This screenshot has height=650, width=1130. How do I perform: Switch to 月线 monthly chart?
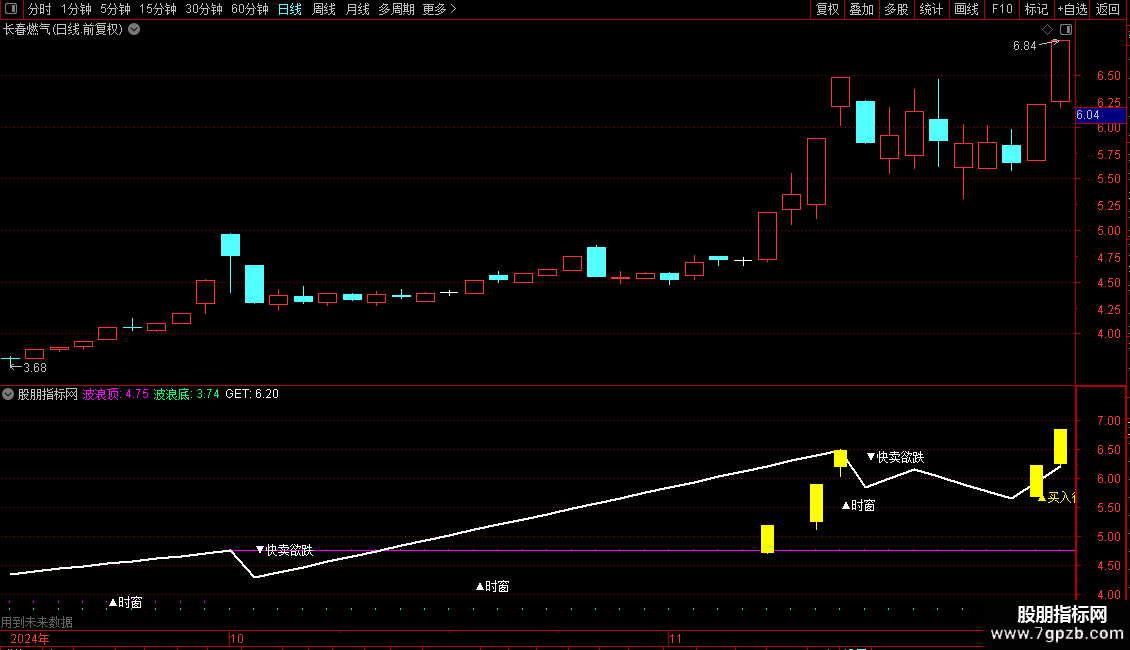click(x=357, y=9)
